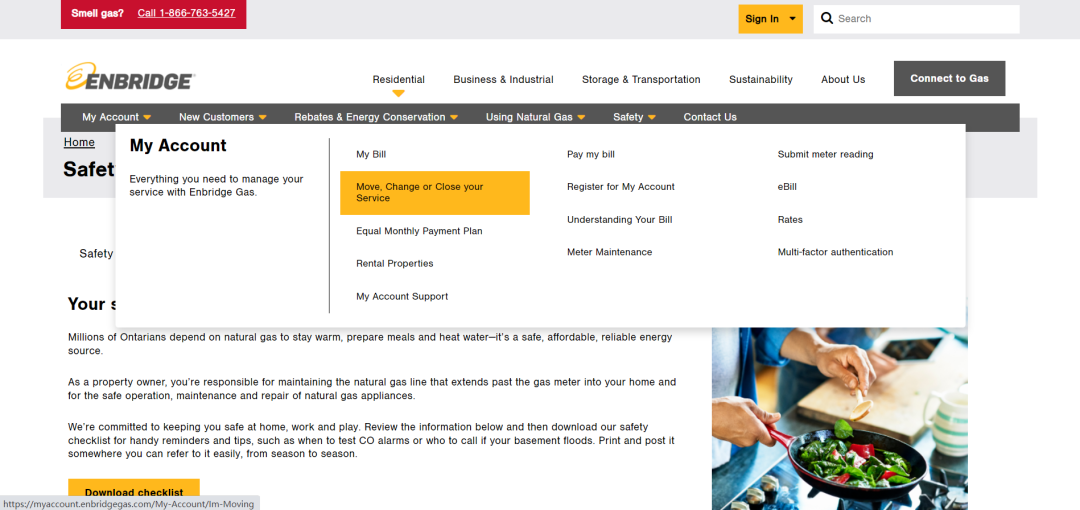Click the My Account heading in dropdown
The width and height of the screenshot is (1080, 510).
pos(178,145)
